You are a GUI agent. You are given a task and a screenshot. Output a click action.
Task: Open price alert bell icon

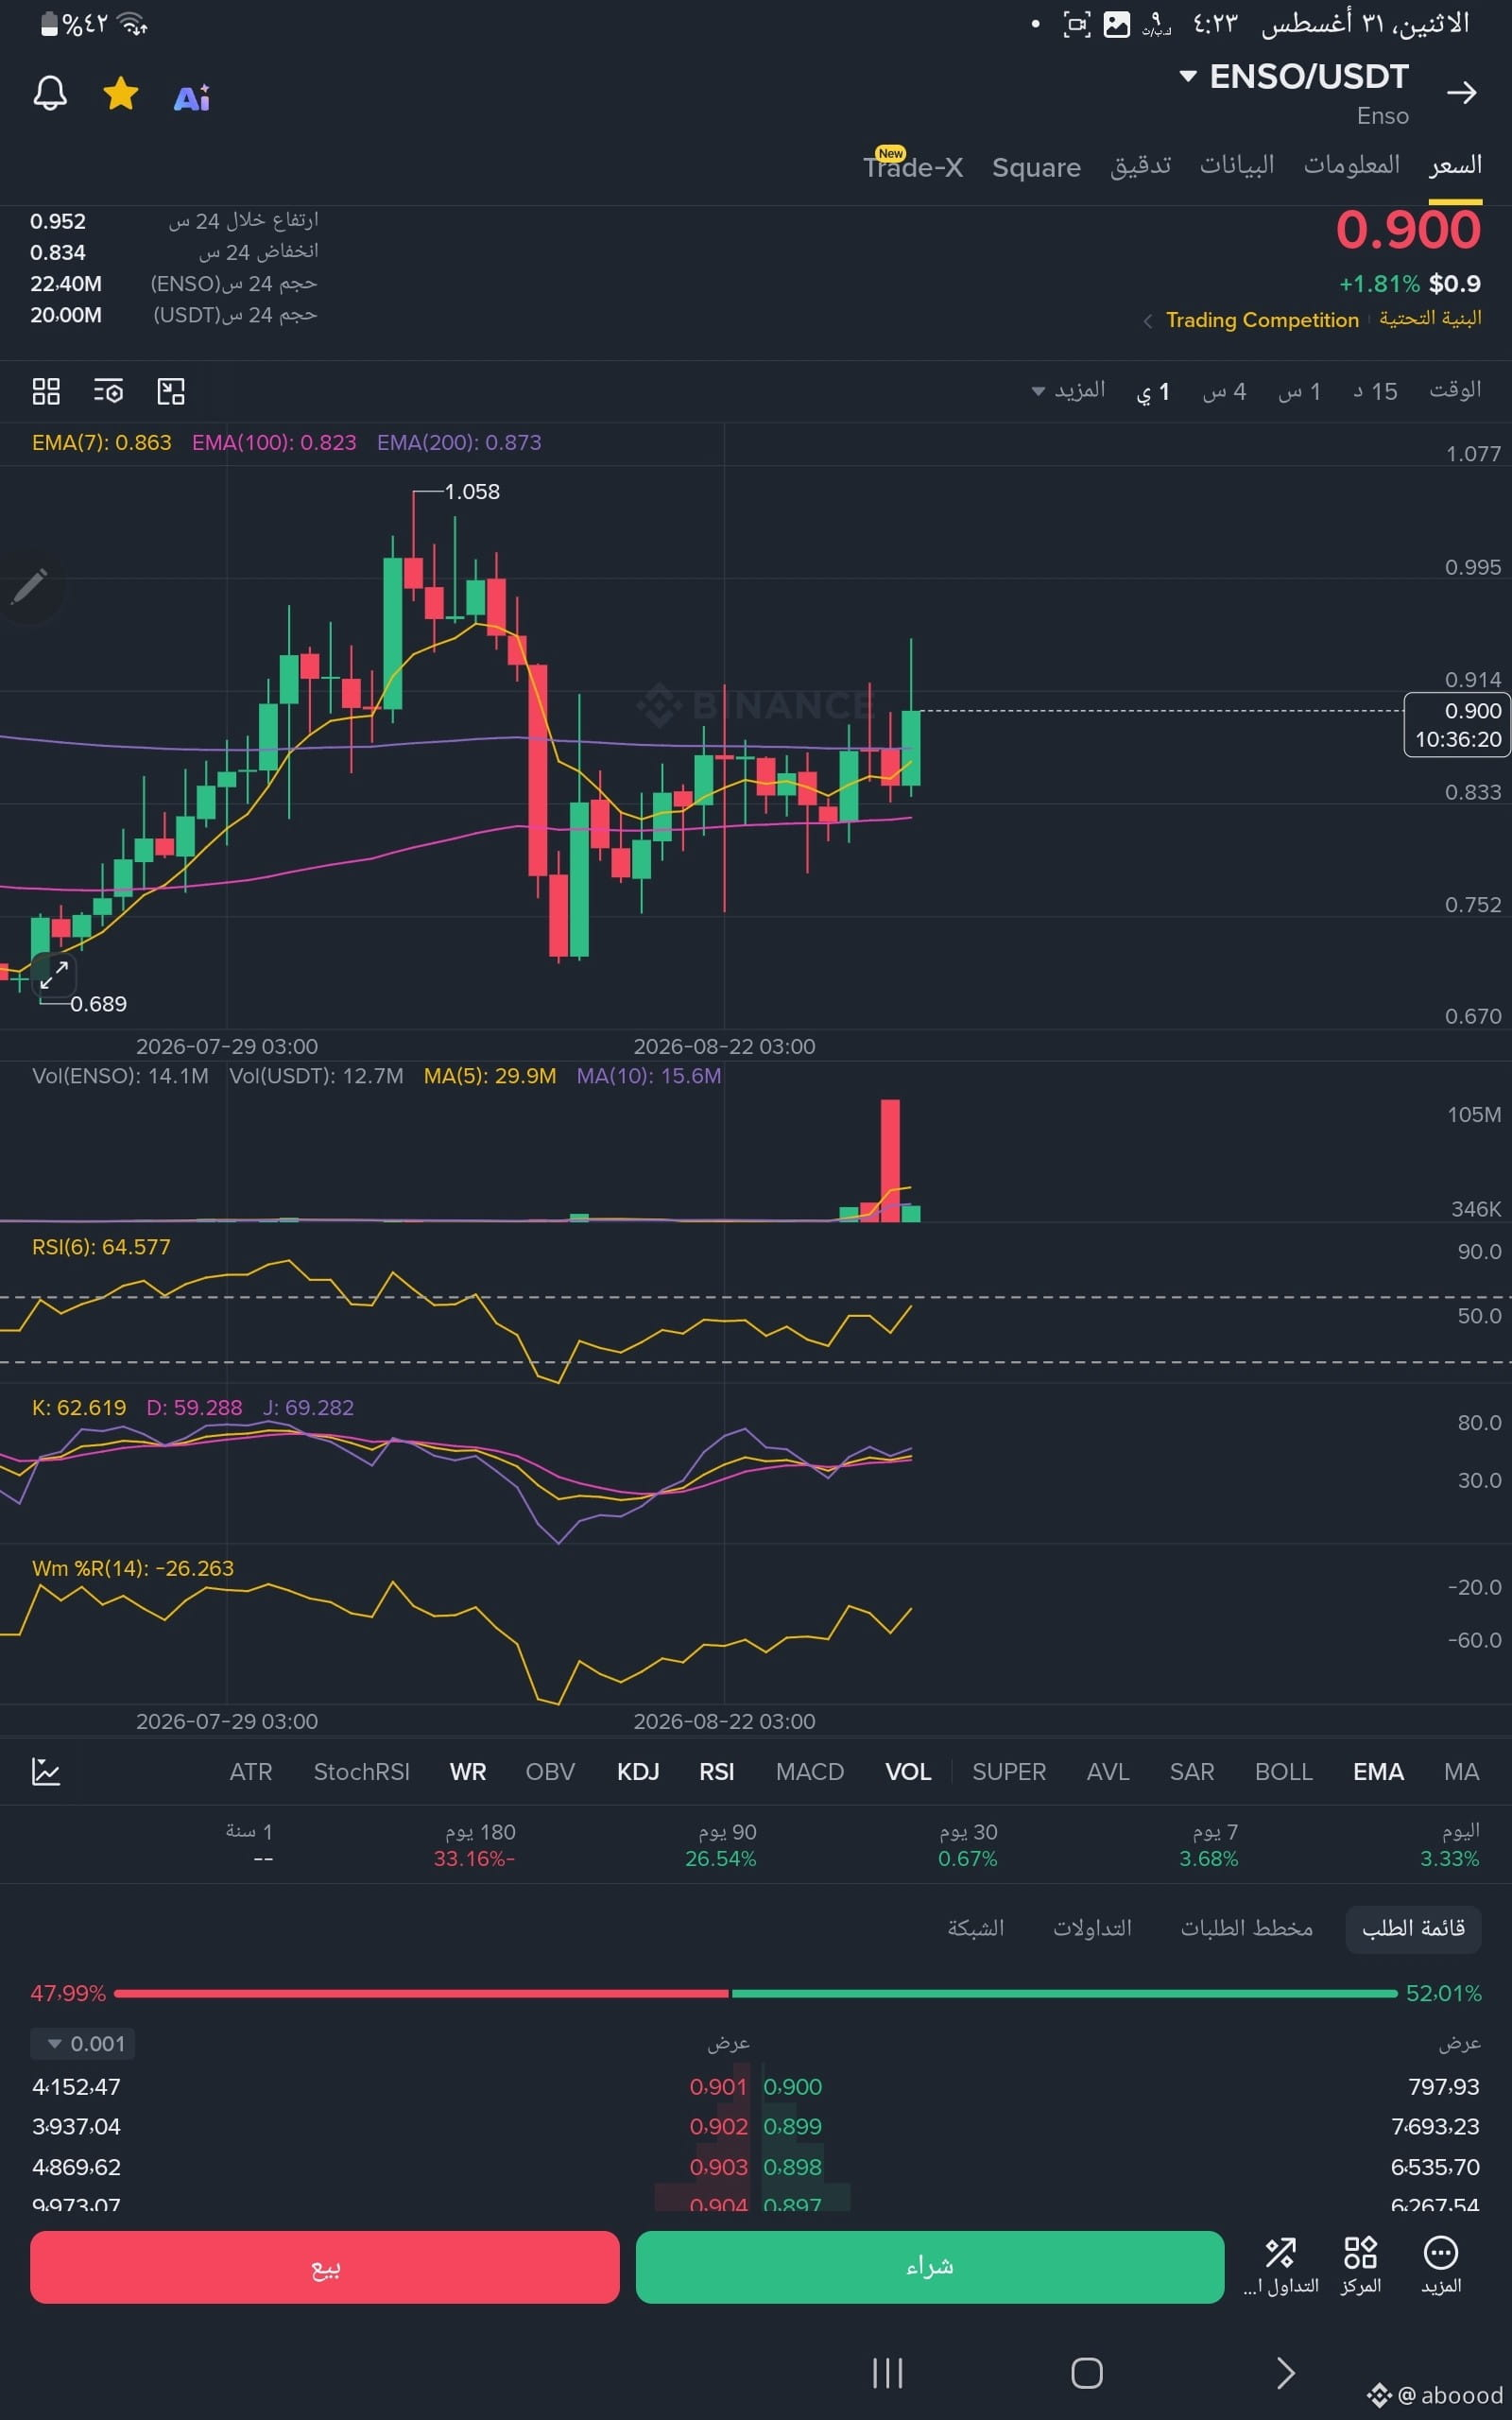[x=50, y=94]
